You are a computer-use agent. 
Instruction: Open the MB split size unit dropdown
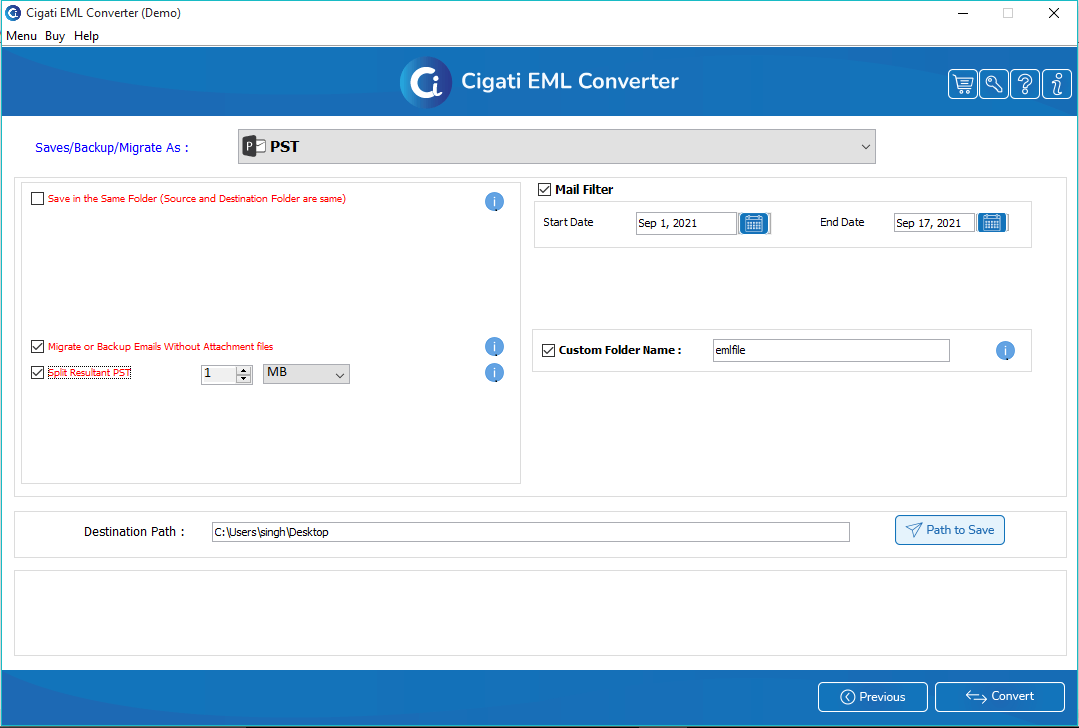click(306, 374)
